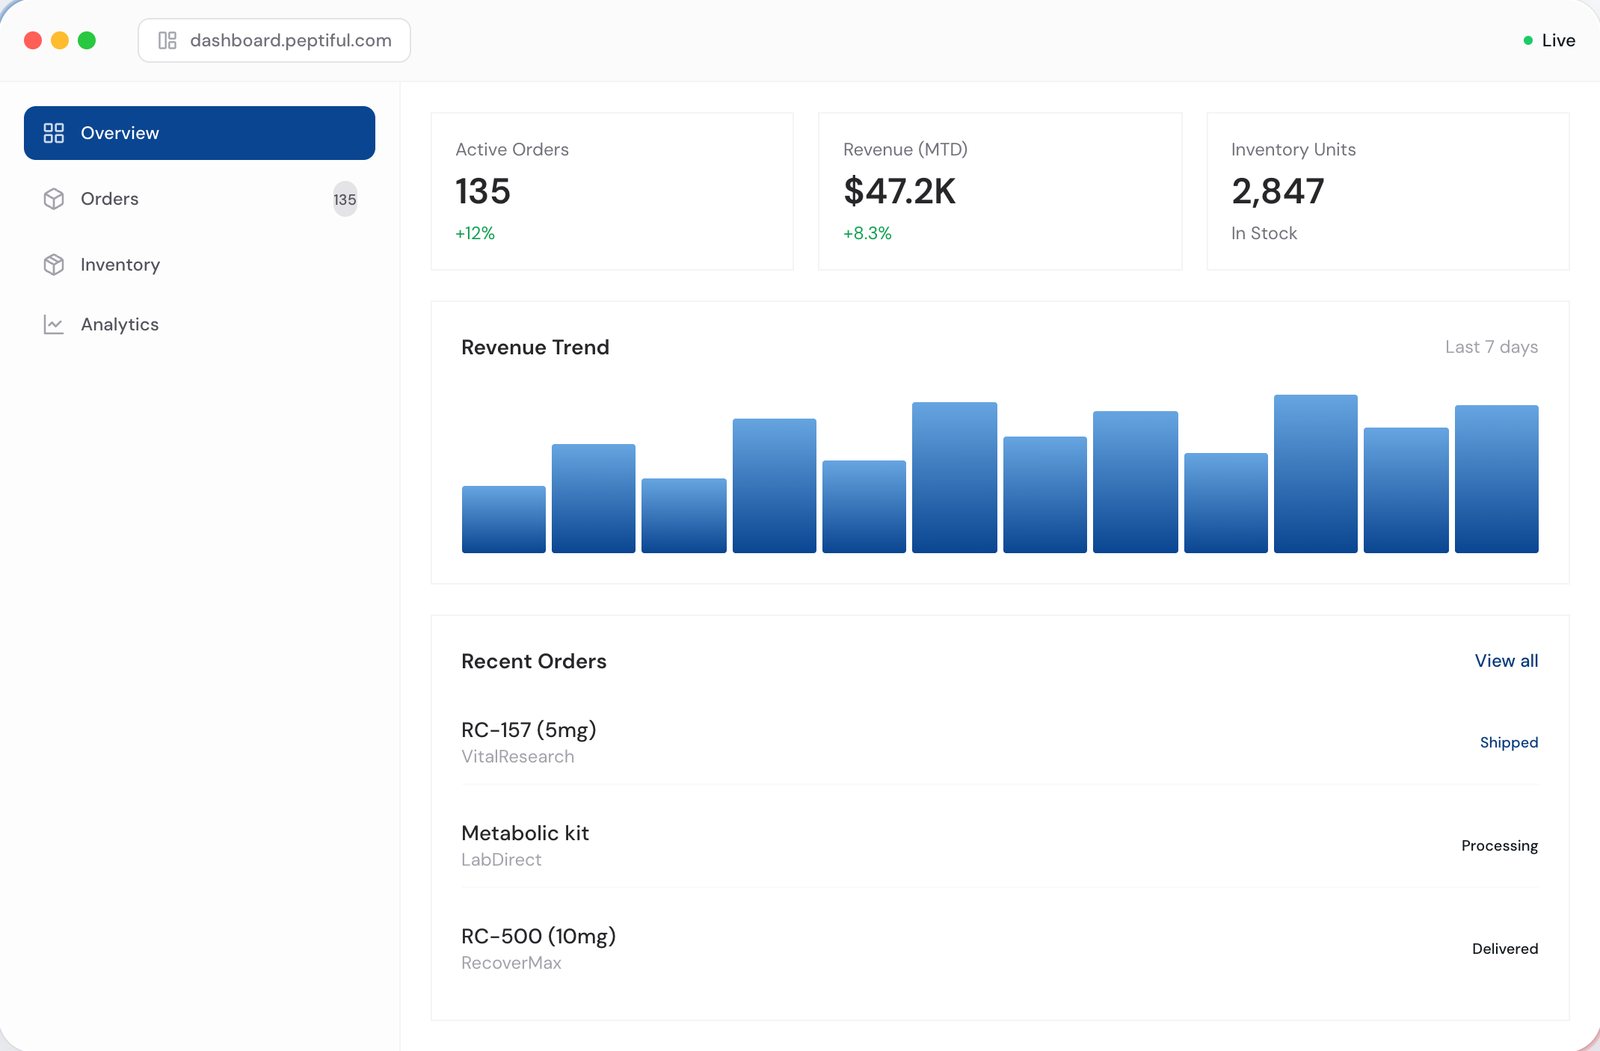Image resolution: width=1600 pixels, height=1051 pixels.
Task: Go to the Orders section
Action: 199,199
